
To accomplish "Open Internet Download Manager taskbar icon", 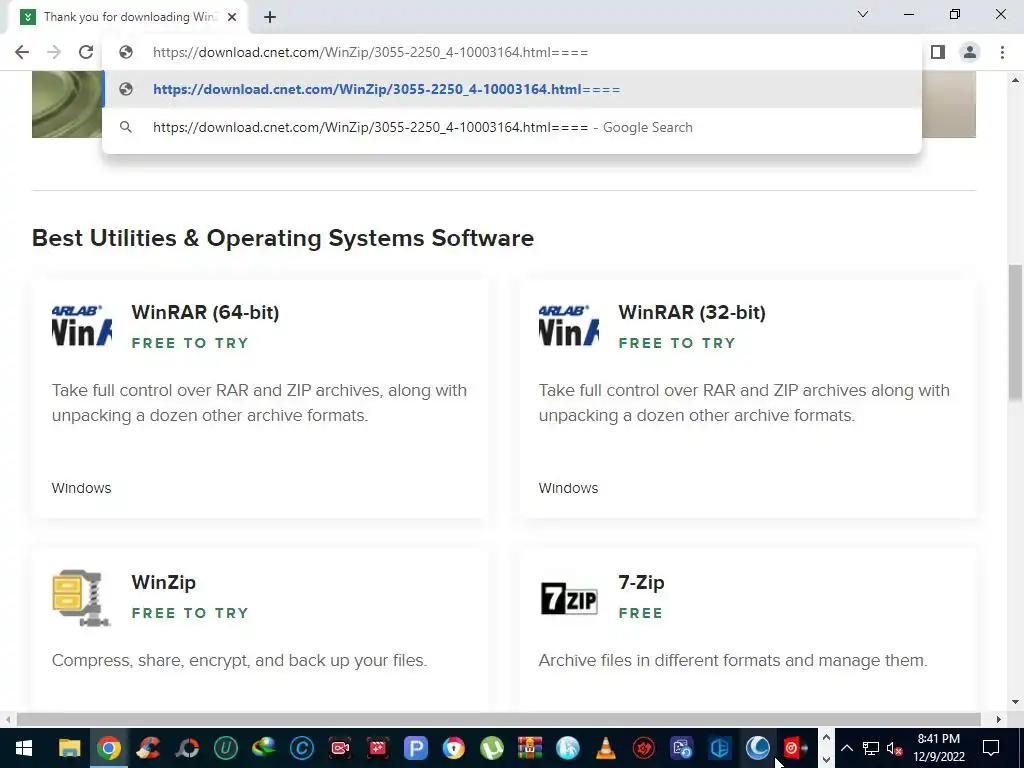I will 264,748.
